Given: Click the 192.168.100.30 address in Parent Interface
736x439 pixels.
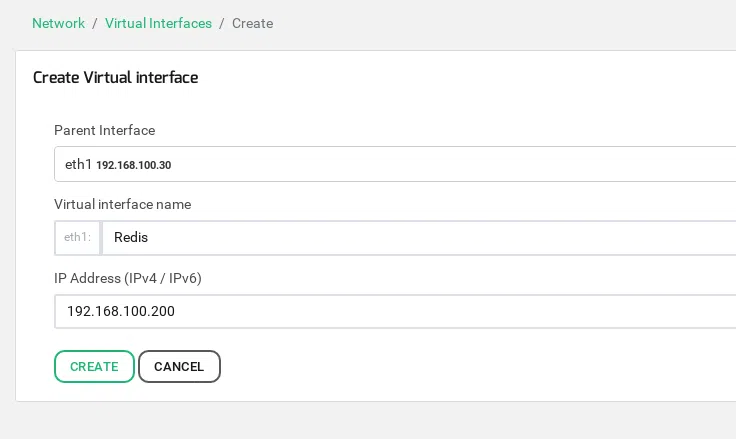Looking at the screenshot, I should pyautogui.click(x=133, y=165).
